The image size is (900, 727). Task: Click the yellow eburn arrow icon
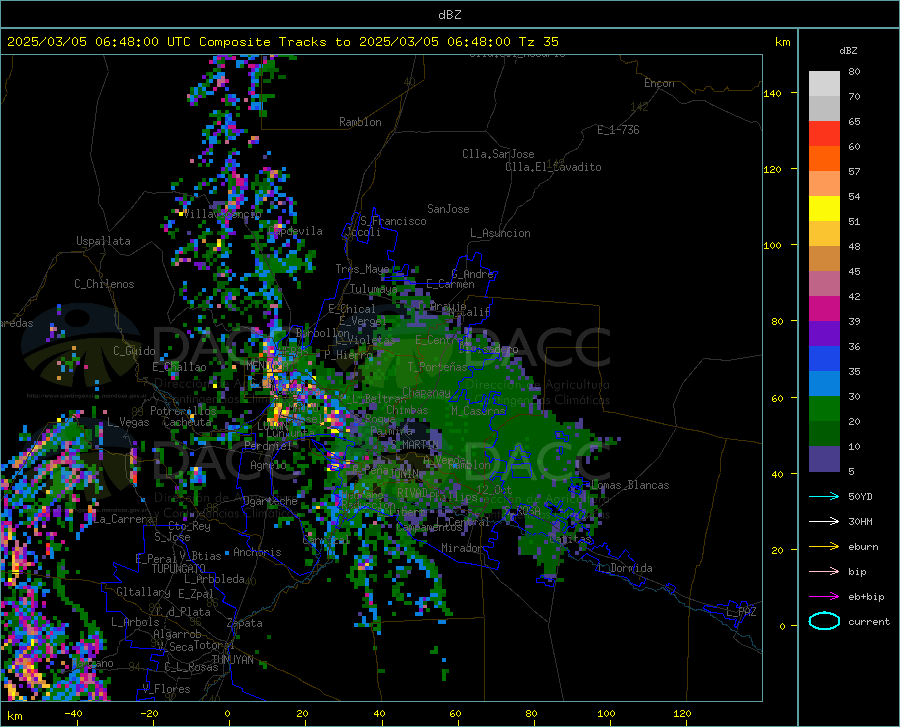pos(824,547)
